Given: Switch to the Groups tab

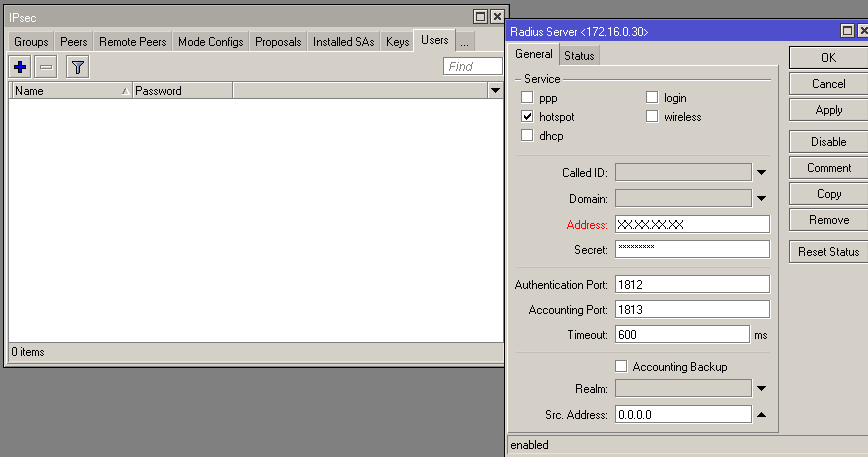Looking at the screenshot, I should (31, 42).
